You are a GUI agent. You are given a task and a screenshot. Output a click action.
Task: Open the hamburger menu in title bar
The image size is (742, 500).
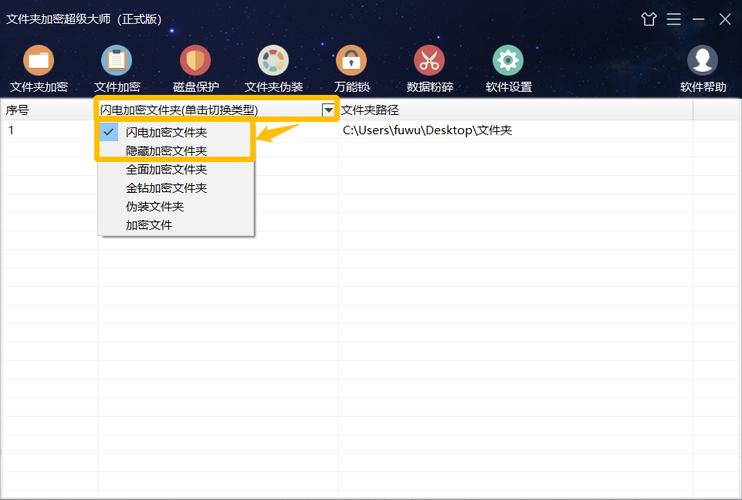coord(674,19)
